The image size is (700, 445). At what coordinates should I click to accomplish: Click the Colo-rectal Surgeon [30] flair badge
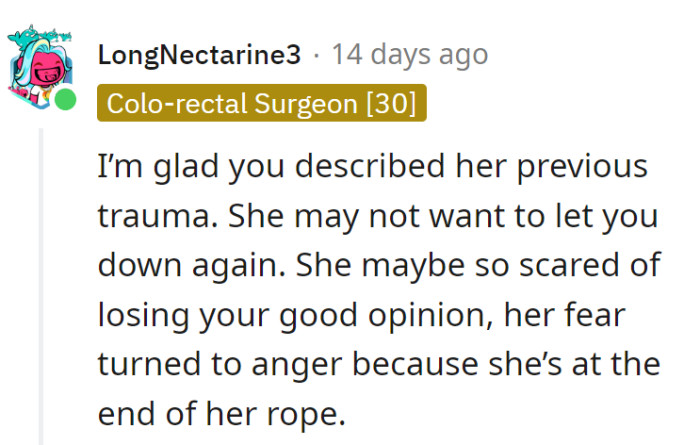tap(262, 104)
